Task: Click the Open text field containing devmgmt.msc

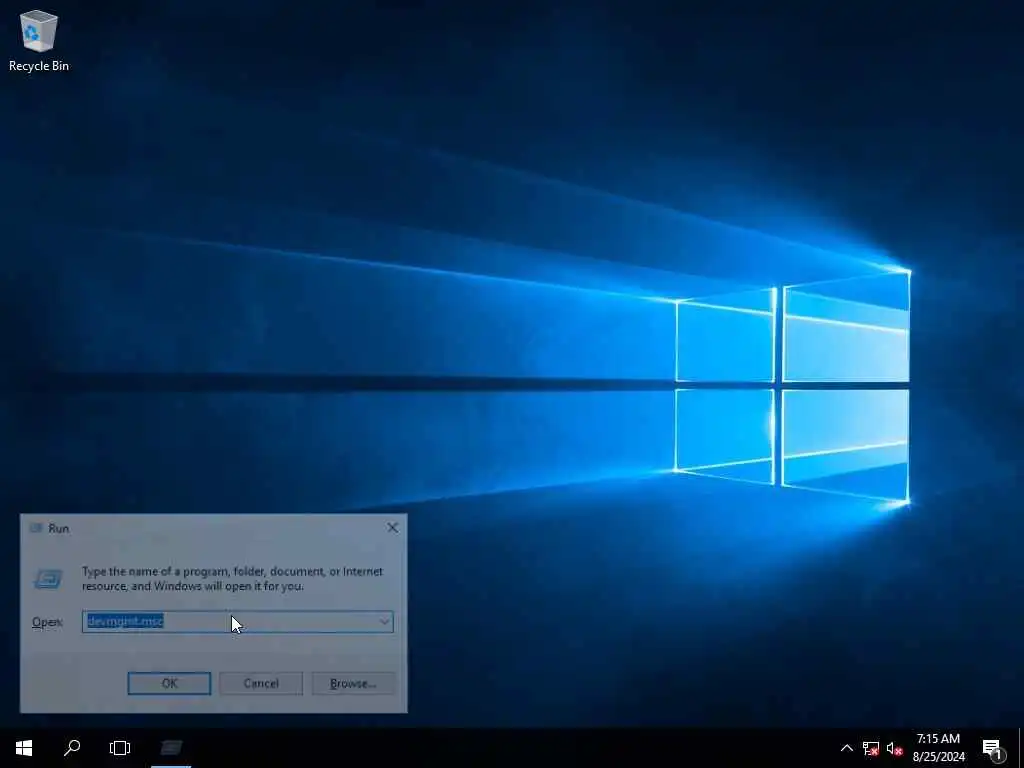Action: (229, 622)
